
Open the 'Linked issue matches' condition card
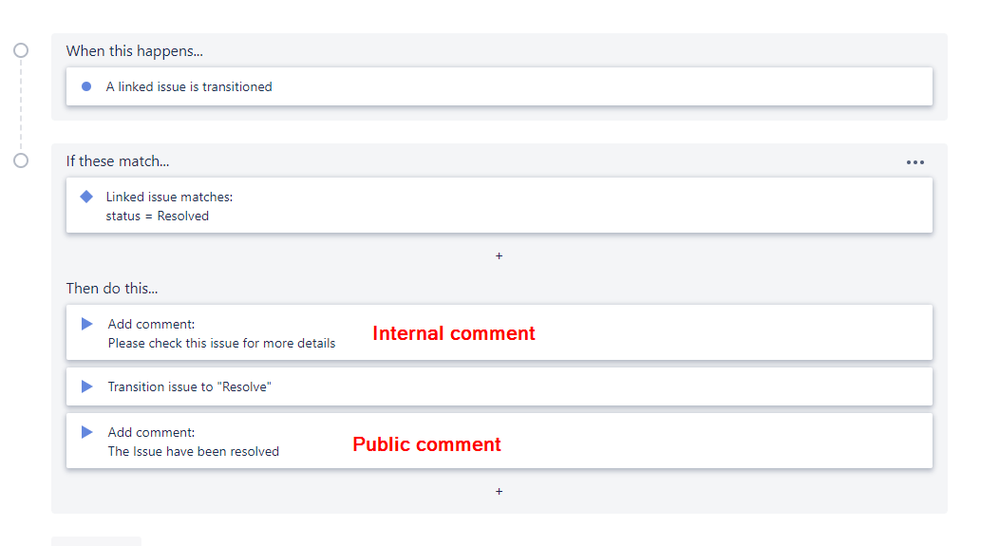coord(499,205)
